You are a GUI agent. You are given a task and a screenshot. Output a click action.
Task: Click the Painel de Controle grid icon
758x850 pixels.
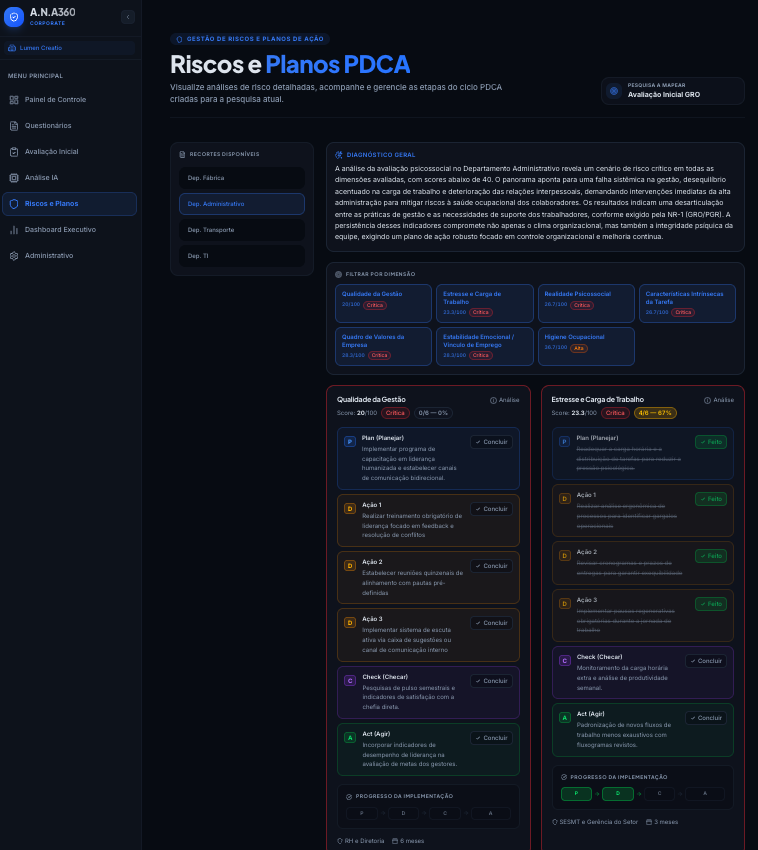pos(14,100)
